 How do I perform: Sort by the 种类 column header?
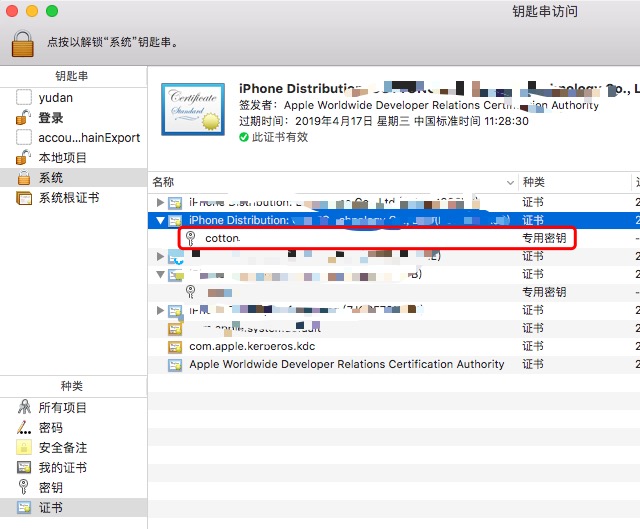coord(574,182)
